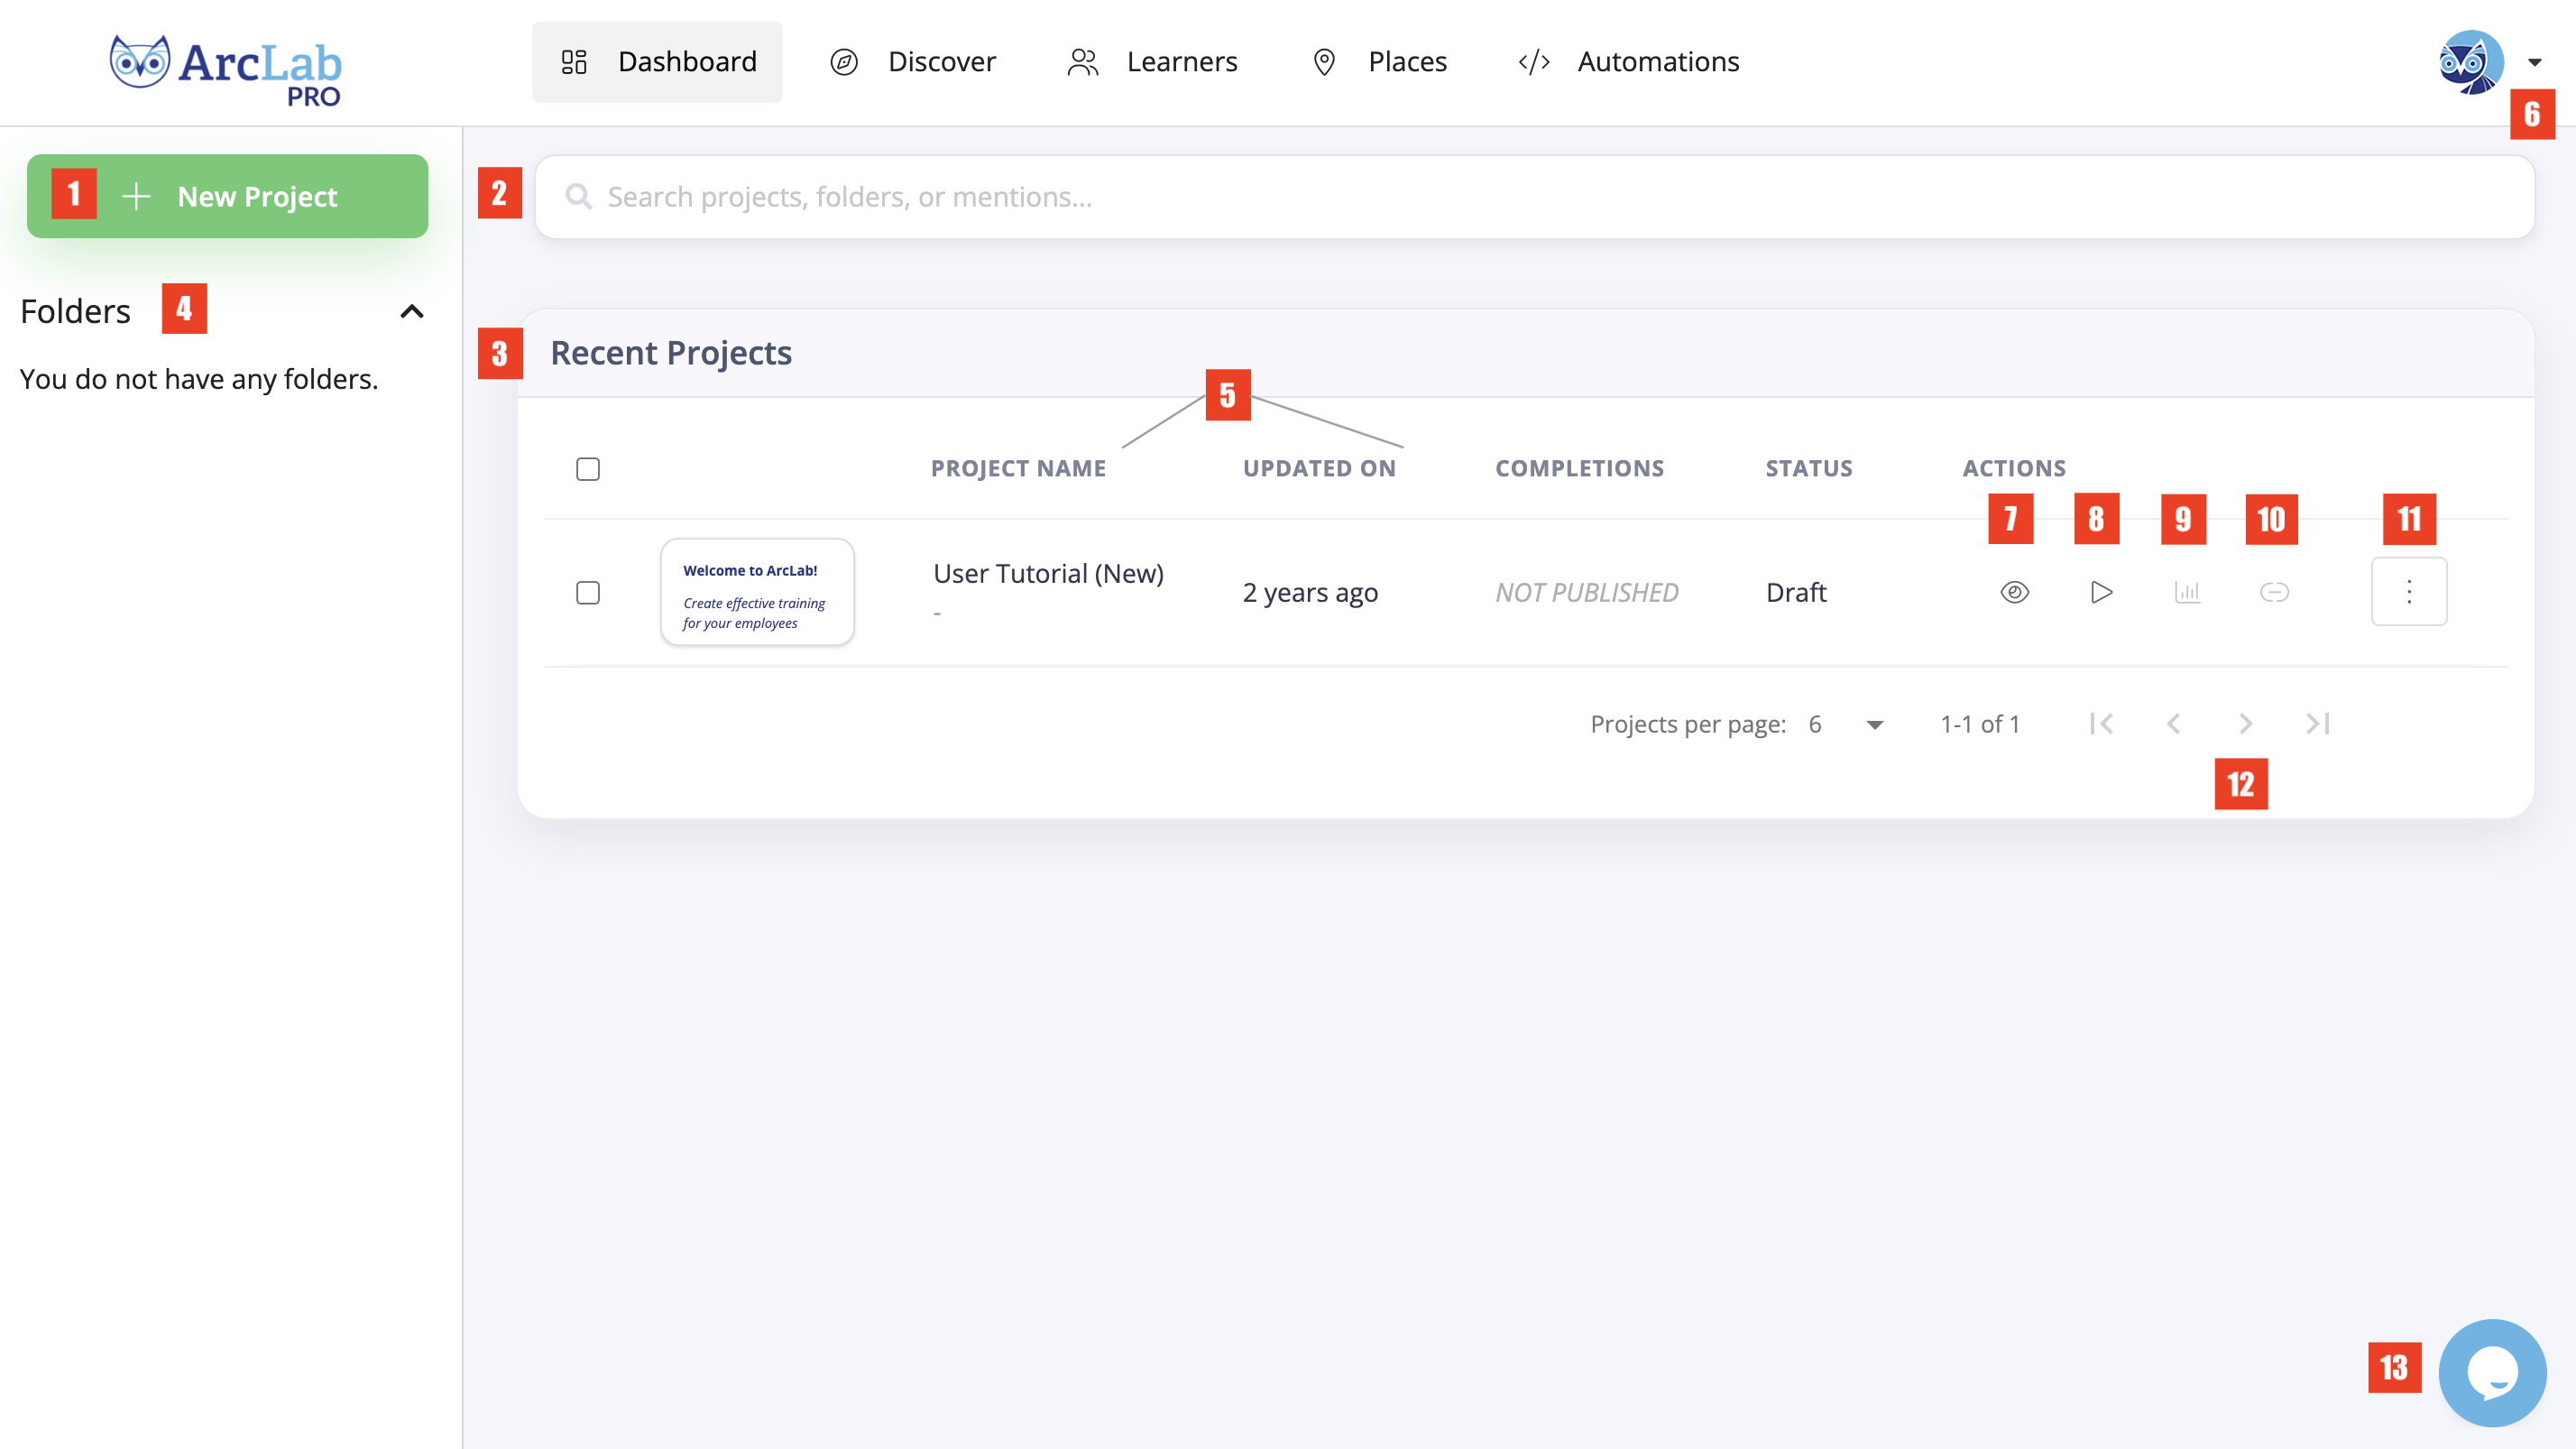Click the "1-1 of 1" pagination text

[x=1980, y=724]
